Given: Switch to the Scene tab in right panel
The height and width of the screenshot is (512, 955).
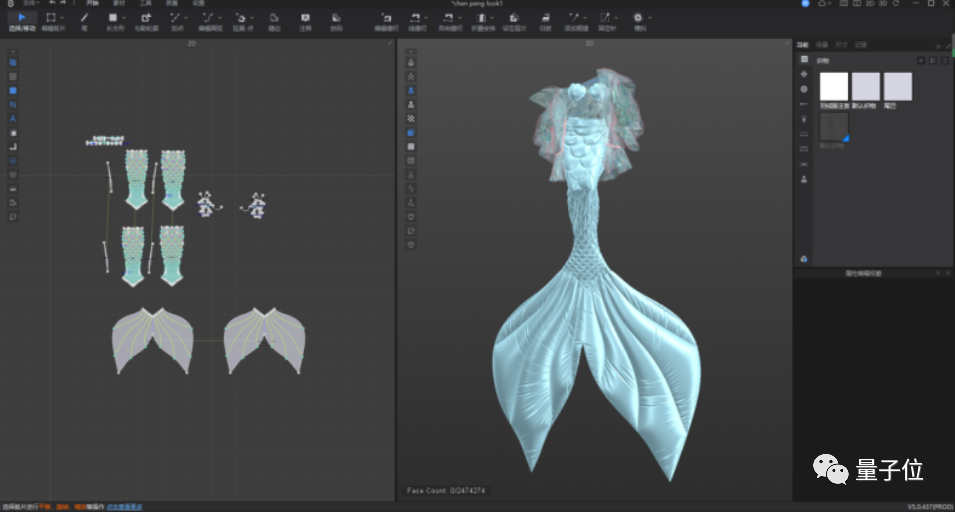Looking at the screenshot, I should click(x=821, y=45).
